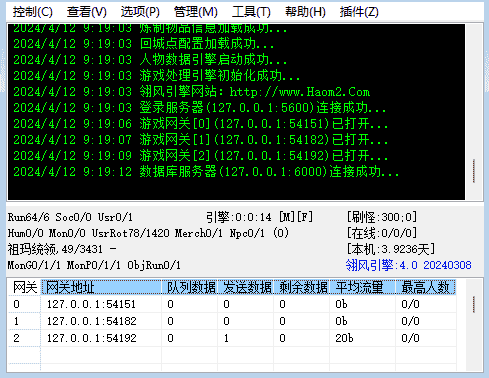Screen dimensions: 489x378
Task: Click log line 数据库服务器(127.0.0.1:6000)连接成功
Action: pyautogui.click(x=206, y=172)
